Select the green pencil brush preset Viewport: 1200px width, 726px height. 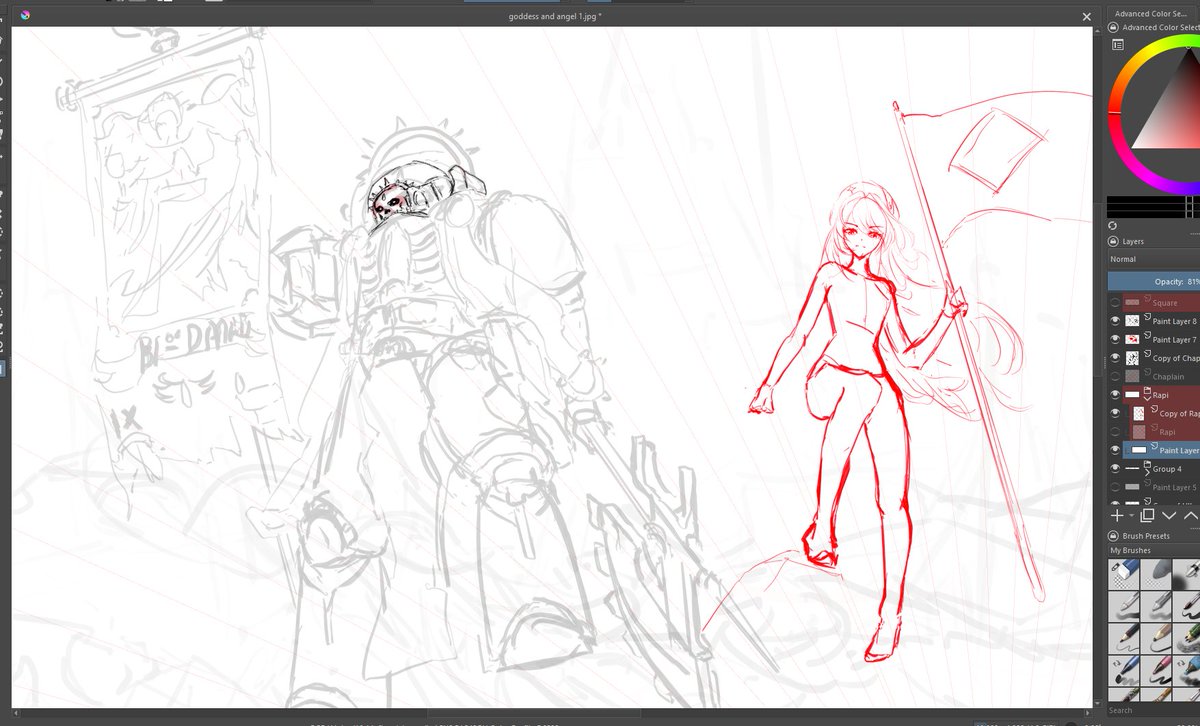coord(1187,637)
